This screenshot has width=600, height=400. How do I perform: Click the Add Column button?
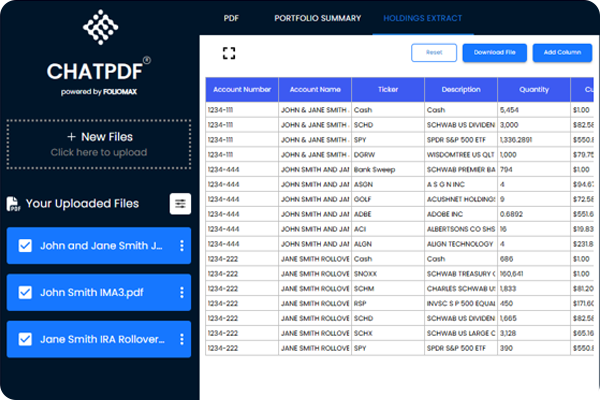tap(562, 52)
